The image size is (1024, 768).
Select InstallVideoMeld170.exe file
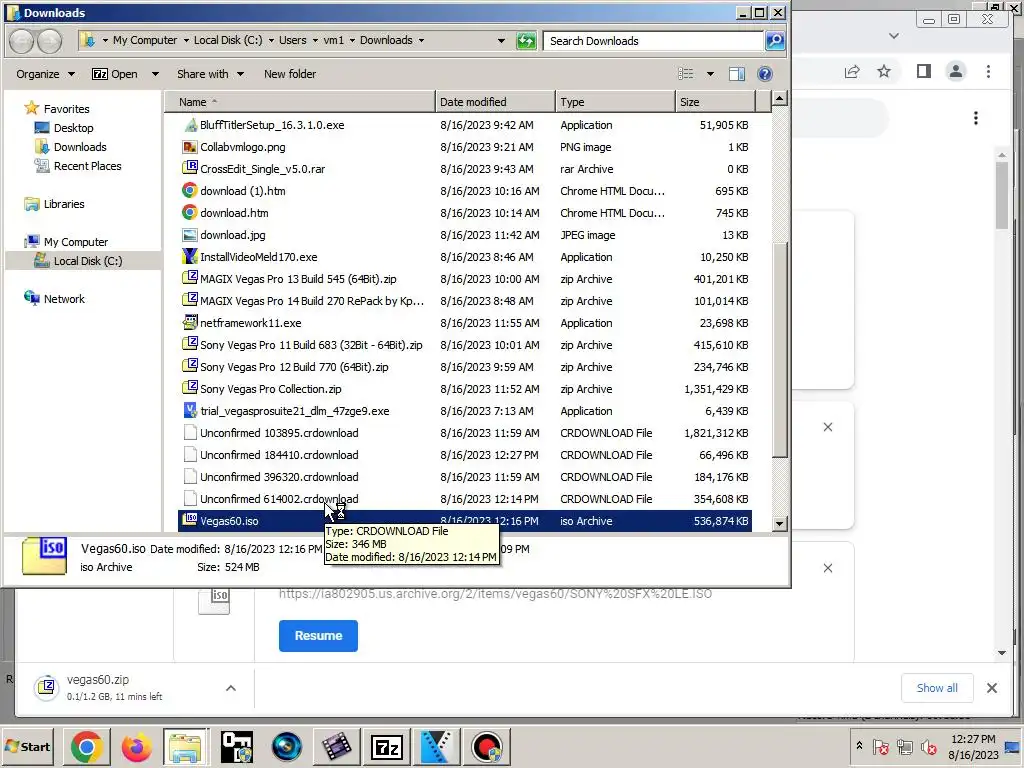pyautogui.click(x=258, y=257)
